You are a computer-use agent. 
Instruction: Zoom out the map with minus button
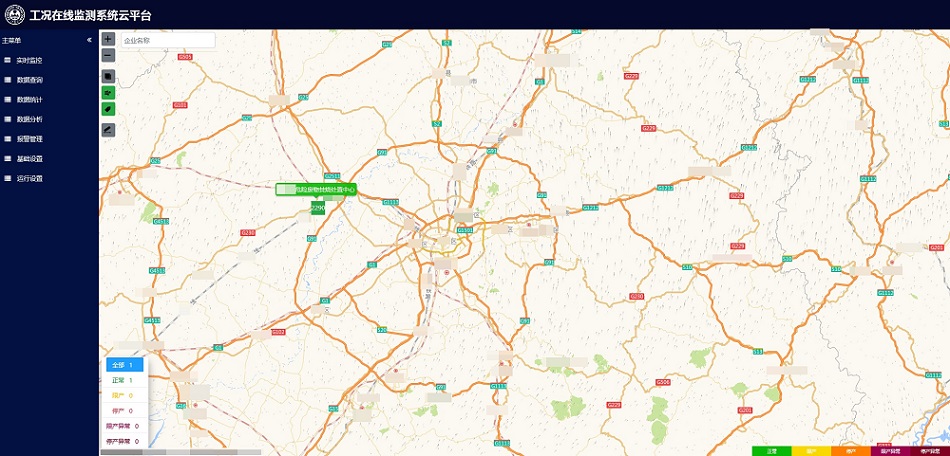[x=108, y=55]
